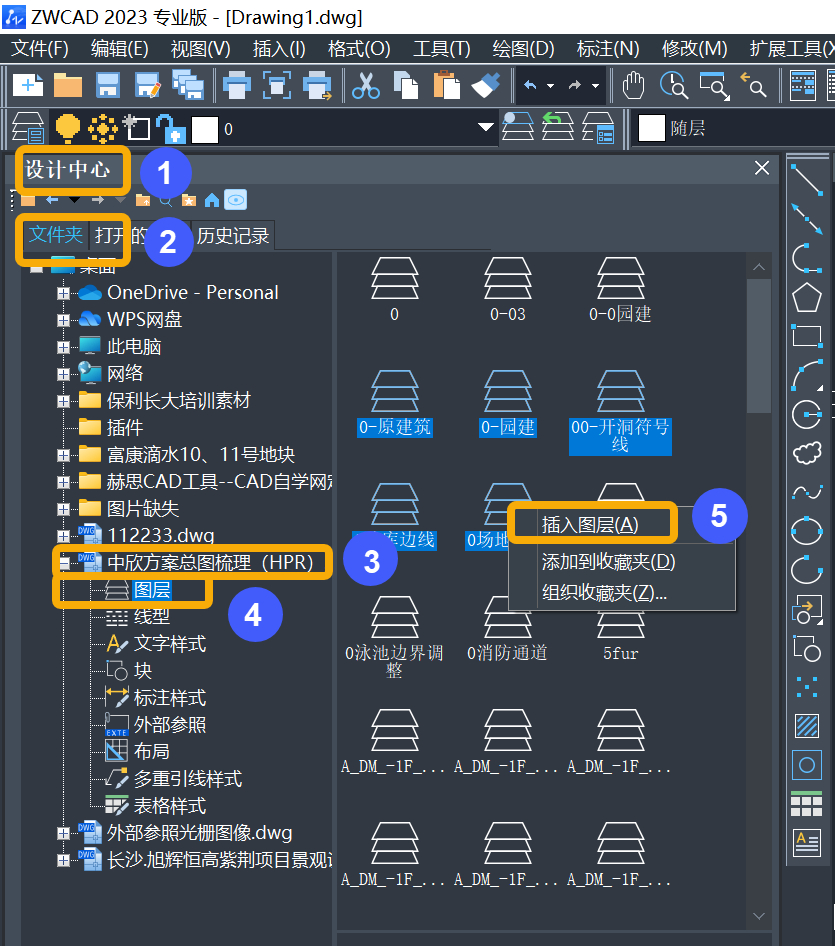
Task: Open the layer name dropdown arrow
Action: (486, 127)
